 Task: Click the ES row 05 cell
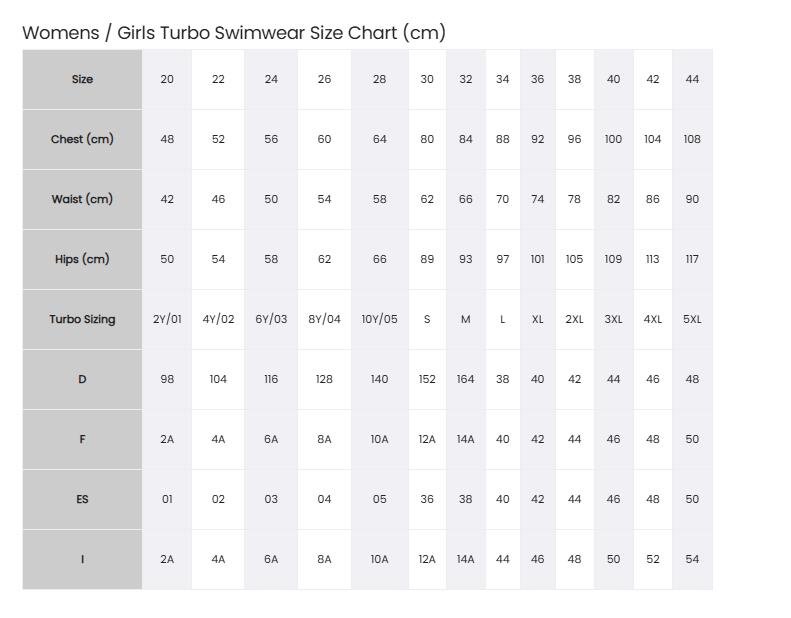point(379,499)
